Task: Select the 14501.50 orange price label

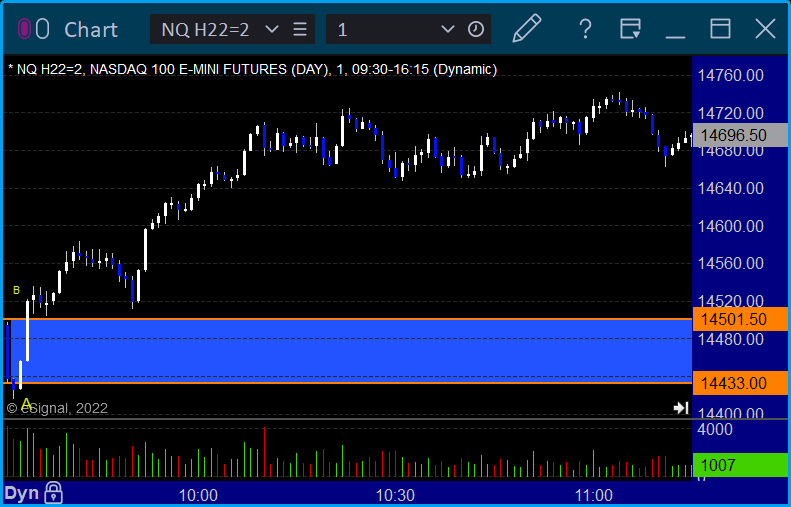Action: point(740,319)
